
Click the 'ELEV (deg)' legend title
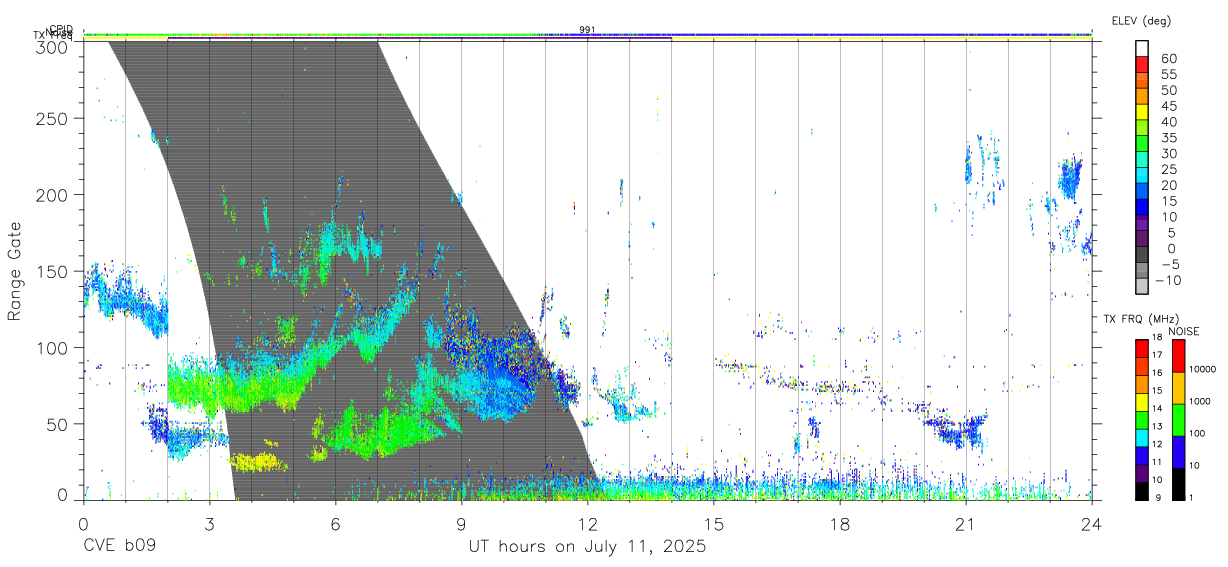(x=1141, y=21)
